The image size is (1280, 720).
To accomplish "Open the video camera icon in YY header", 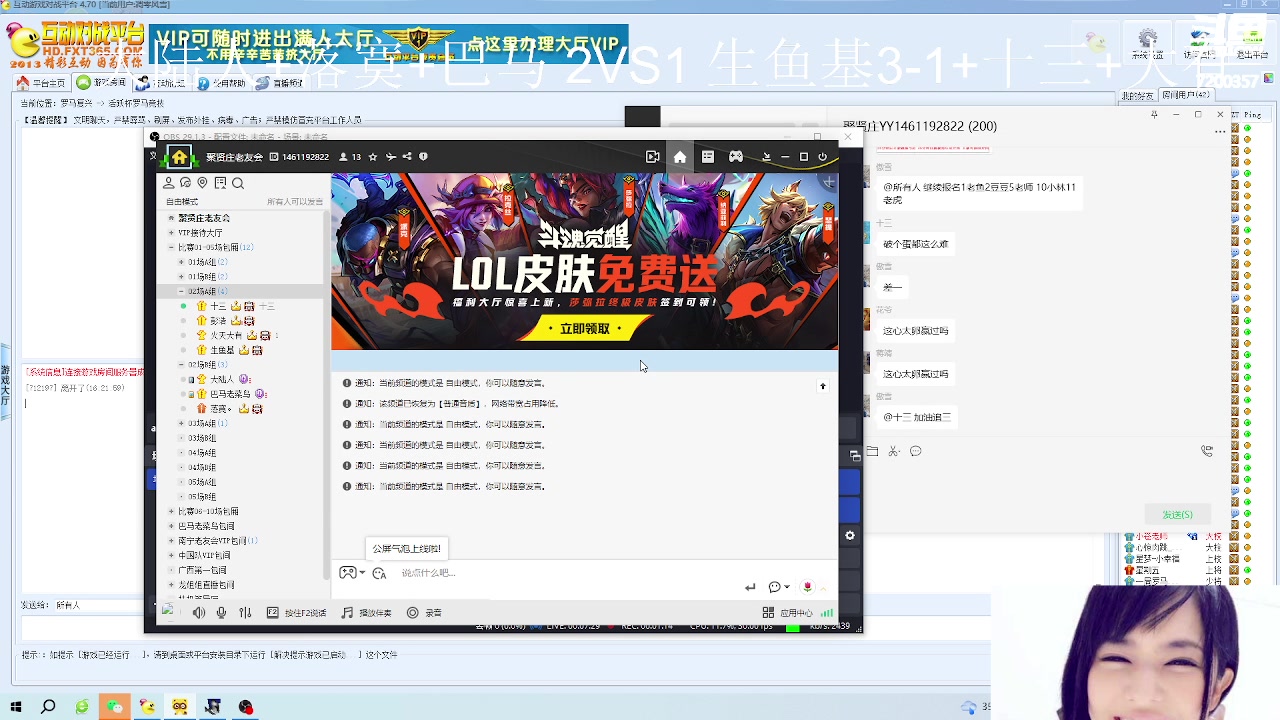I will pyautogui.click(x=653, y=157).
